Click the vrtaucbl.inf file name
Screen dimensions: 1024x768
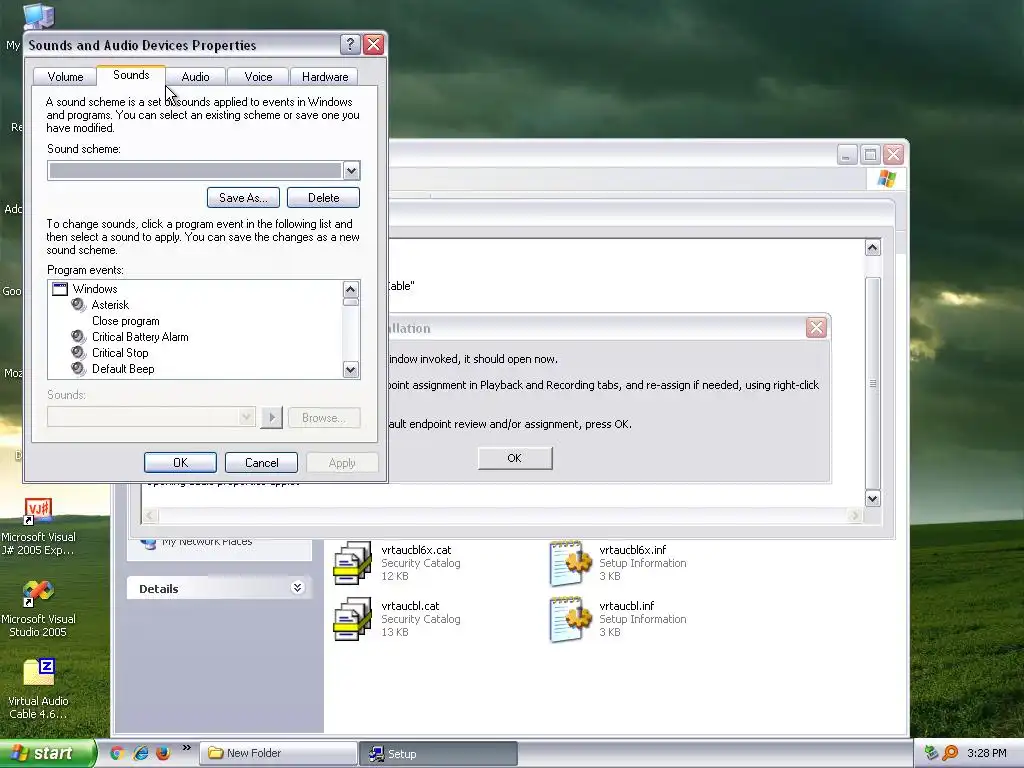click(x=626, y=606)
